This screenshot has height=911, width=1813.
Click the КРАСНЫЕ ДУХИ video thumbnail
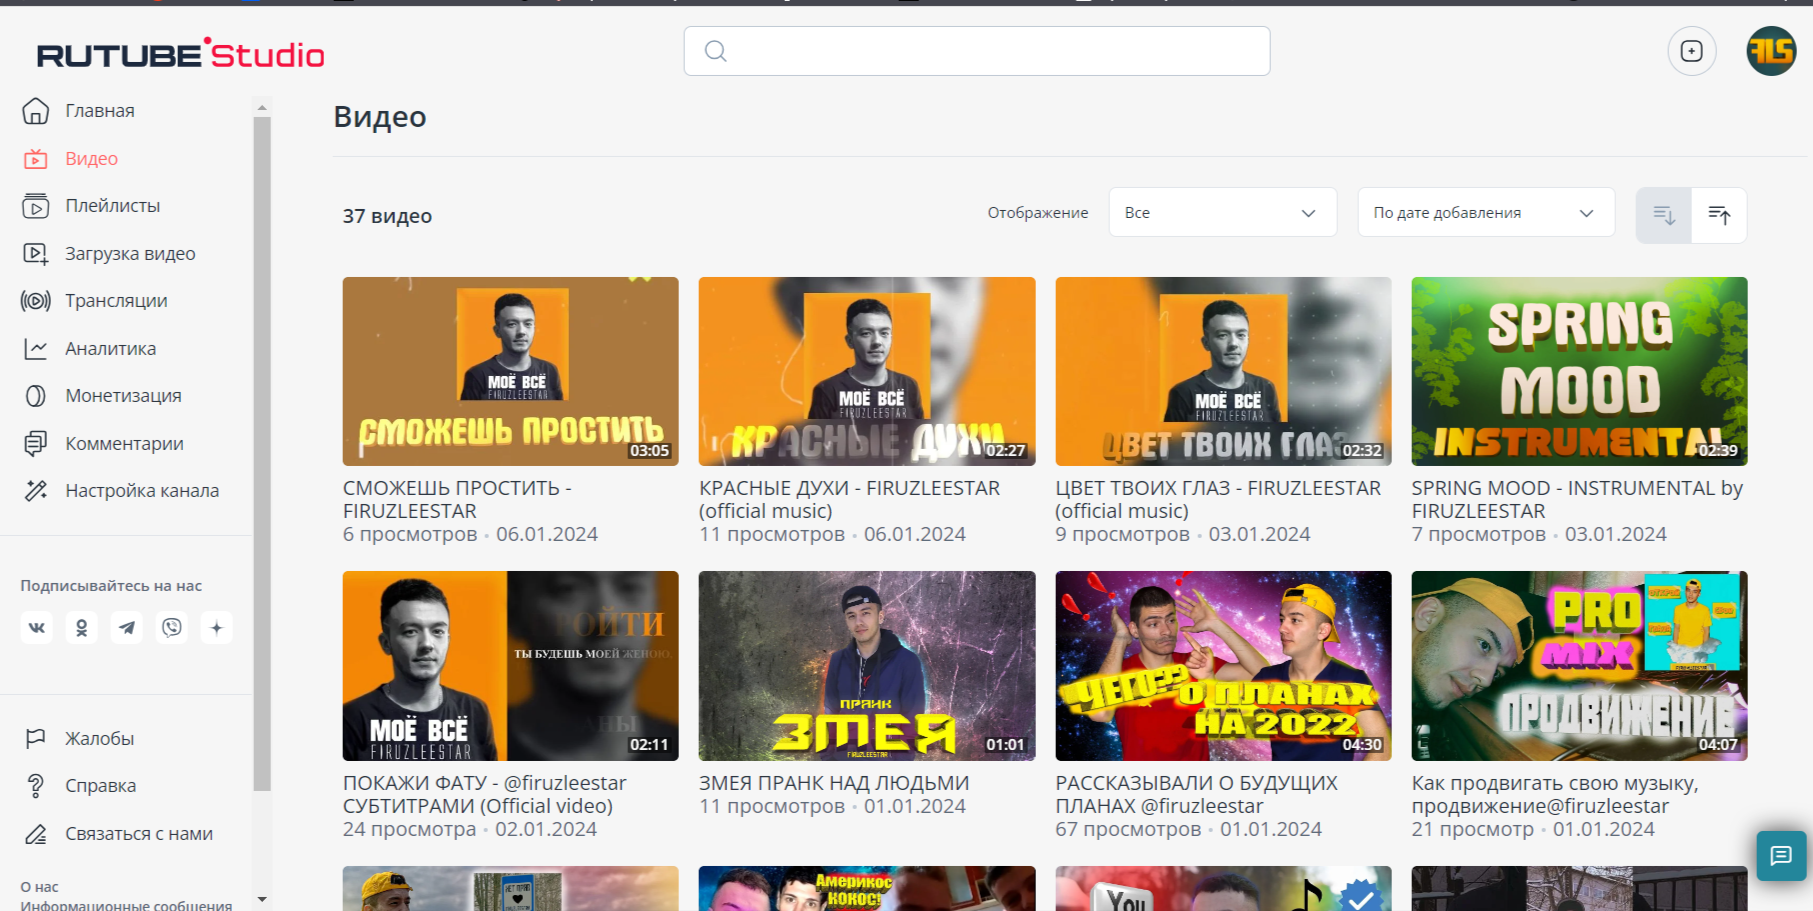tap(867, 371)
